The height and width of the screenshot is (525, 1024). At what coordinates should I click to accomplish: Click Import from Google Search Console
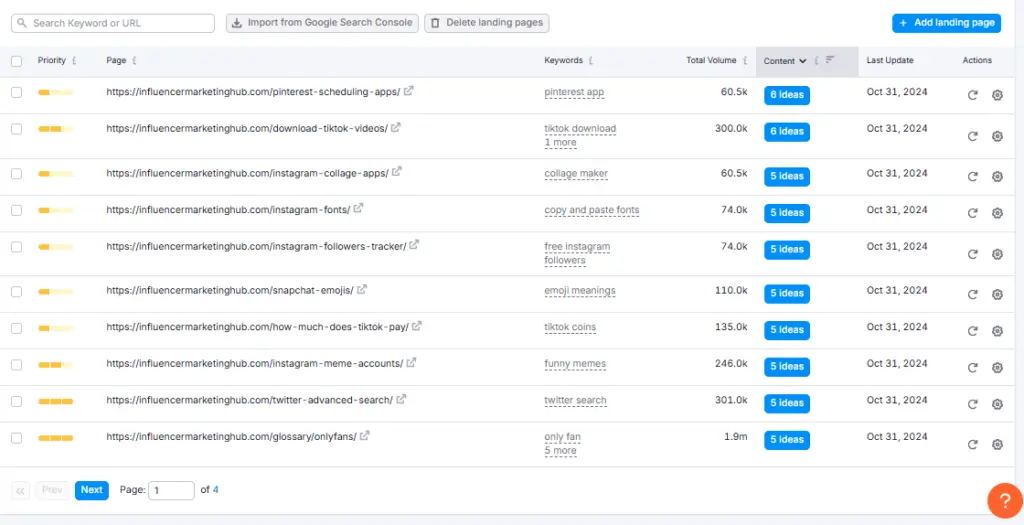321,23
